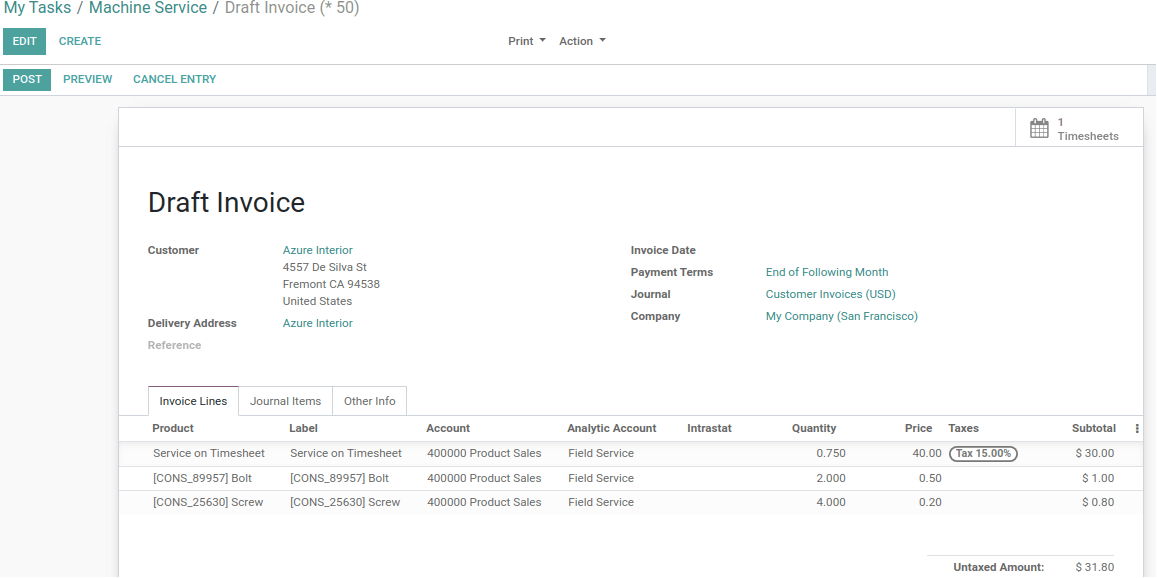Click CANCEL ENTRY

[175, 79]
